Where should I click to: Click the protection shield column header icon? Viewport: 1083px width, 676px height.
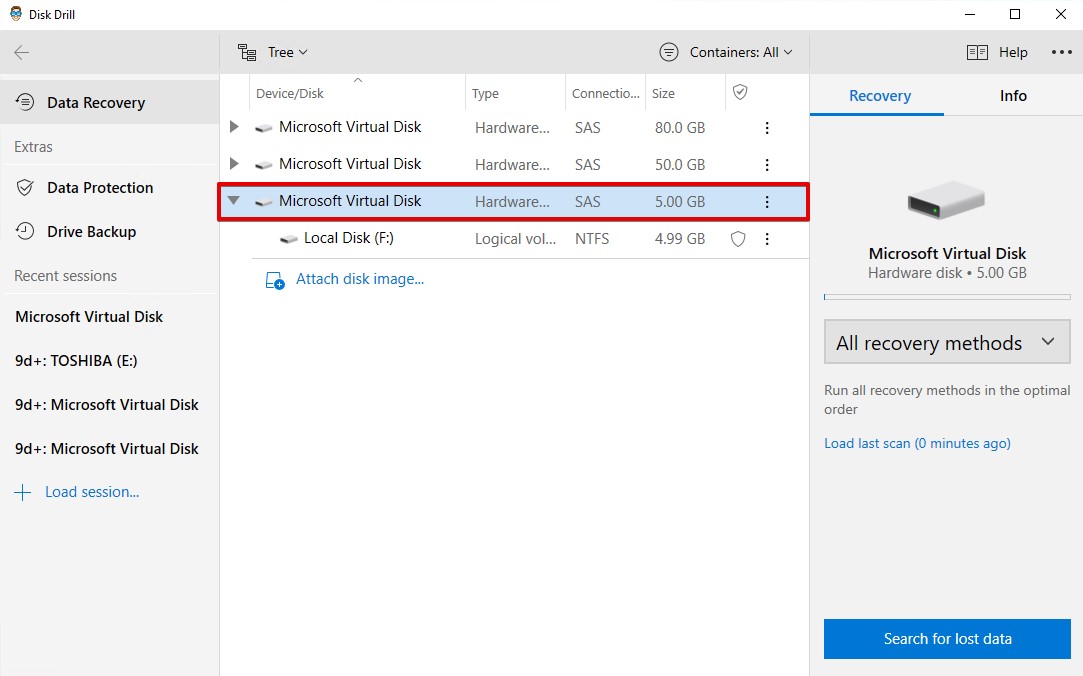740,93
